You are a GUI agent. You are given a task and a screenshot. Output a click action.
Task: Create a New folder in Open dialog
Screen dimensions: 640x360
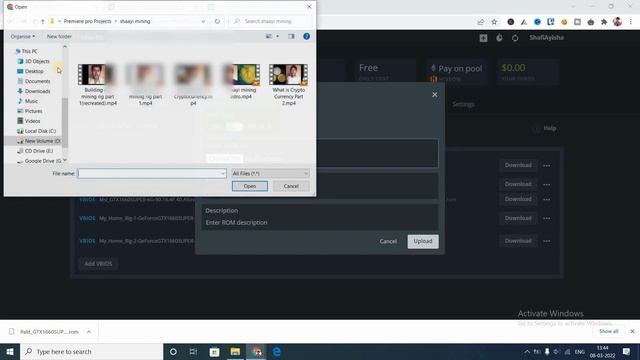(59, 36)
